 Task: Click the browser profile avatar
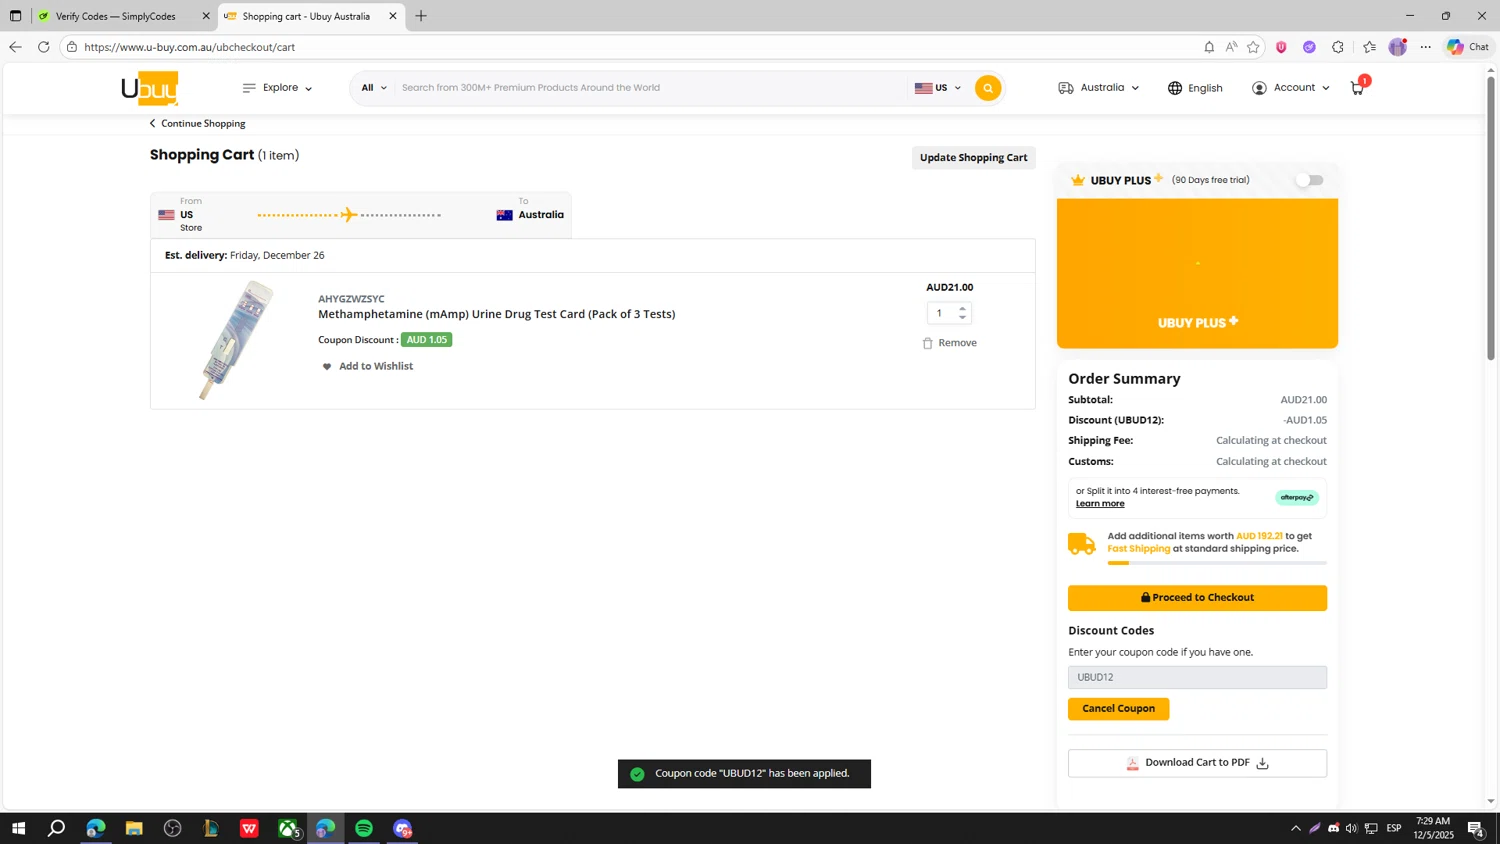coord(1398,47)
